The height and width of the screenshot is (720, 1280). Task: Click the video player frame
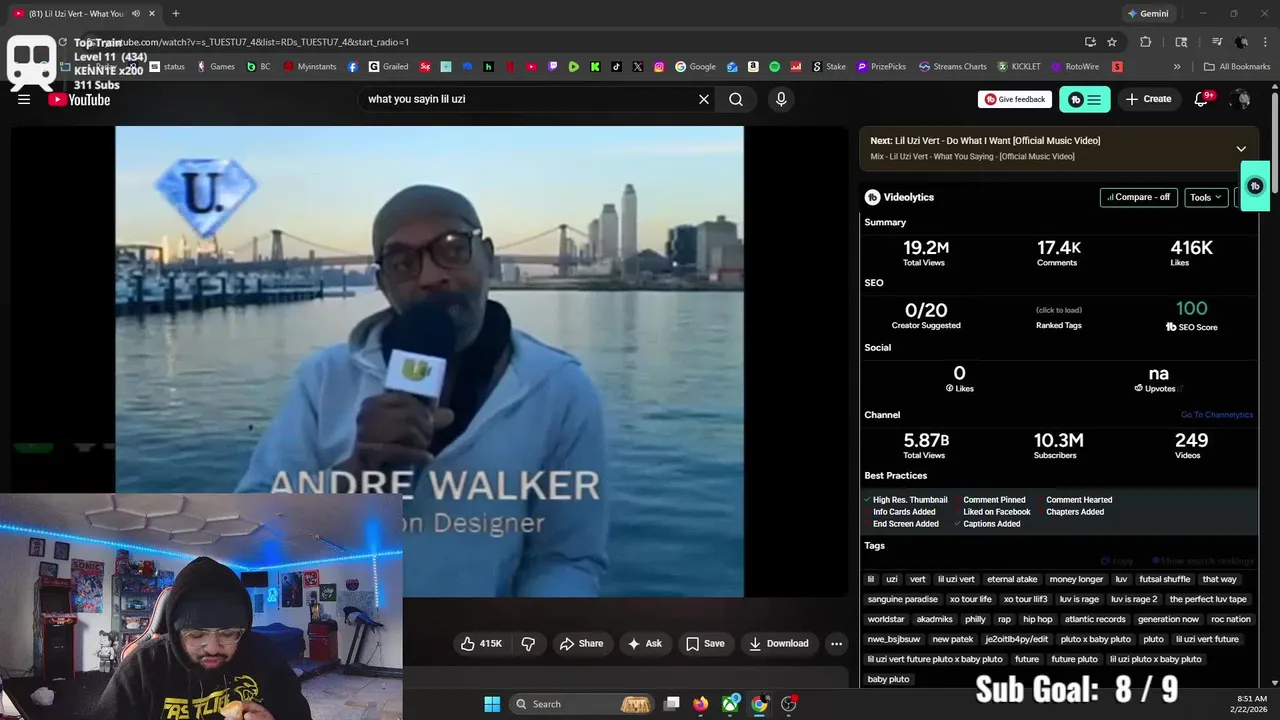(x=429, y=361)
